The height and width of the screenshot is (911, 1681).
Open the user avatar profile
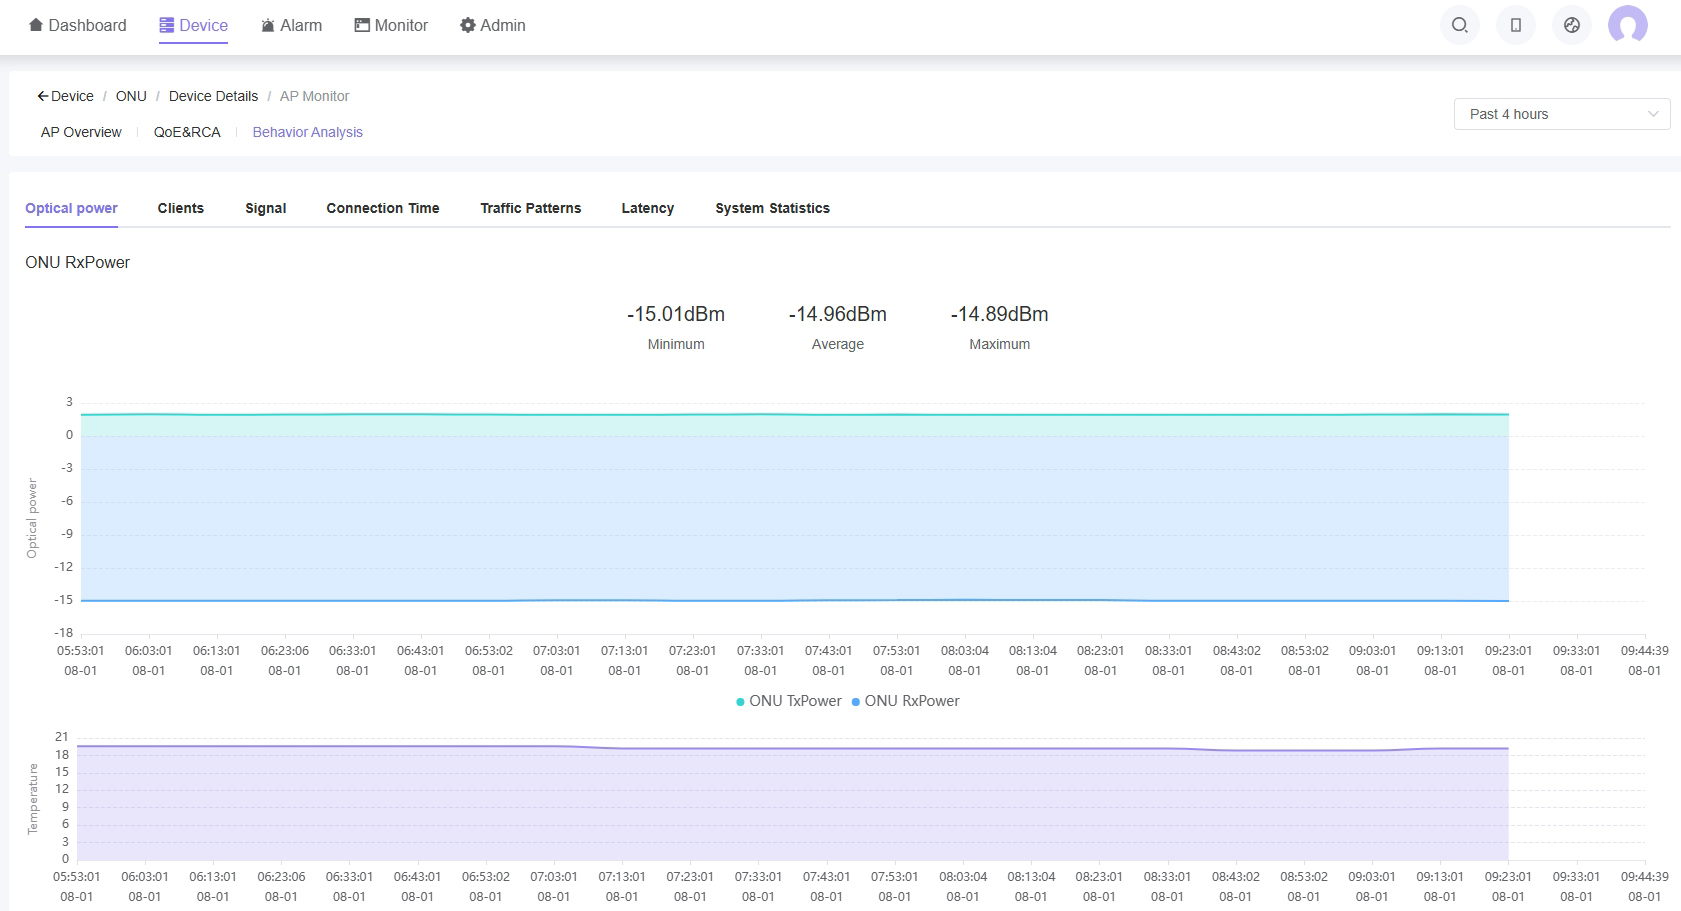point(1627,25)
